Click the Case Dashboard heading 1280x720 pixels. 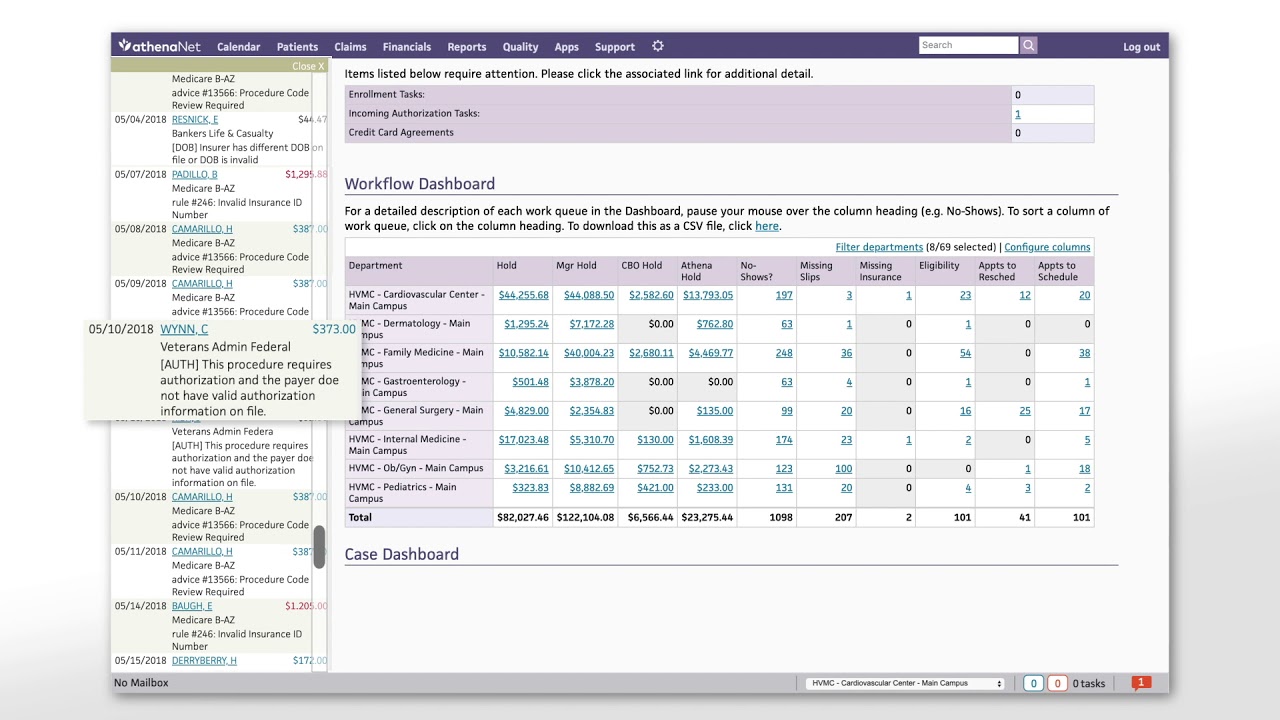402,554
